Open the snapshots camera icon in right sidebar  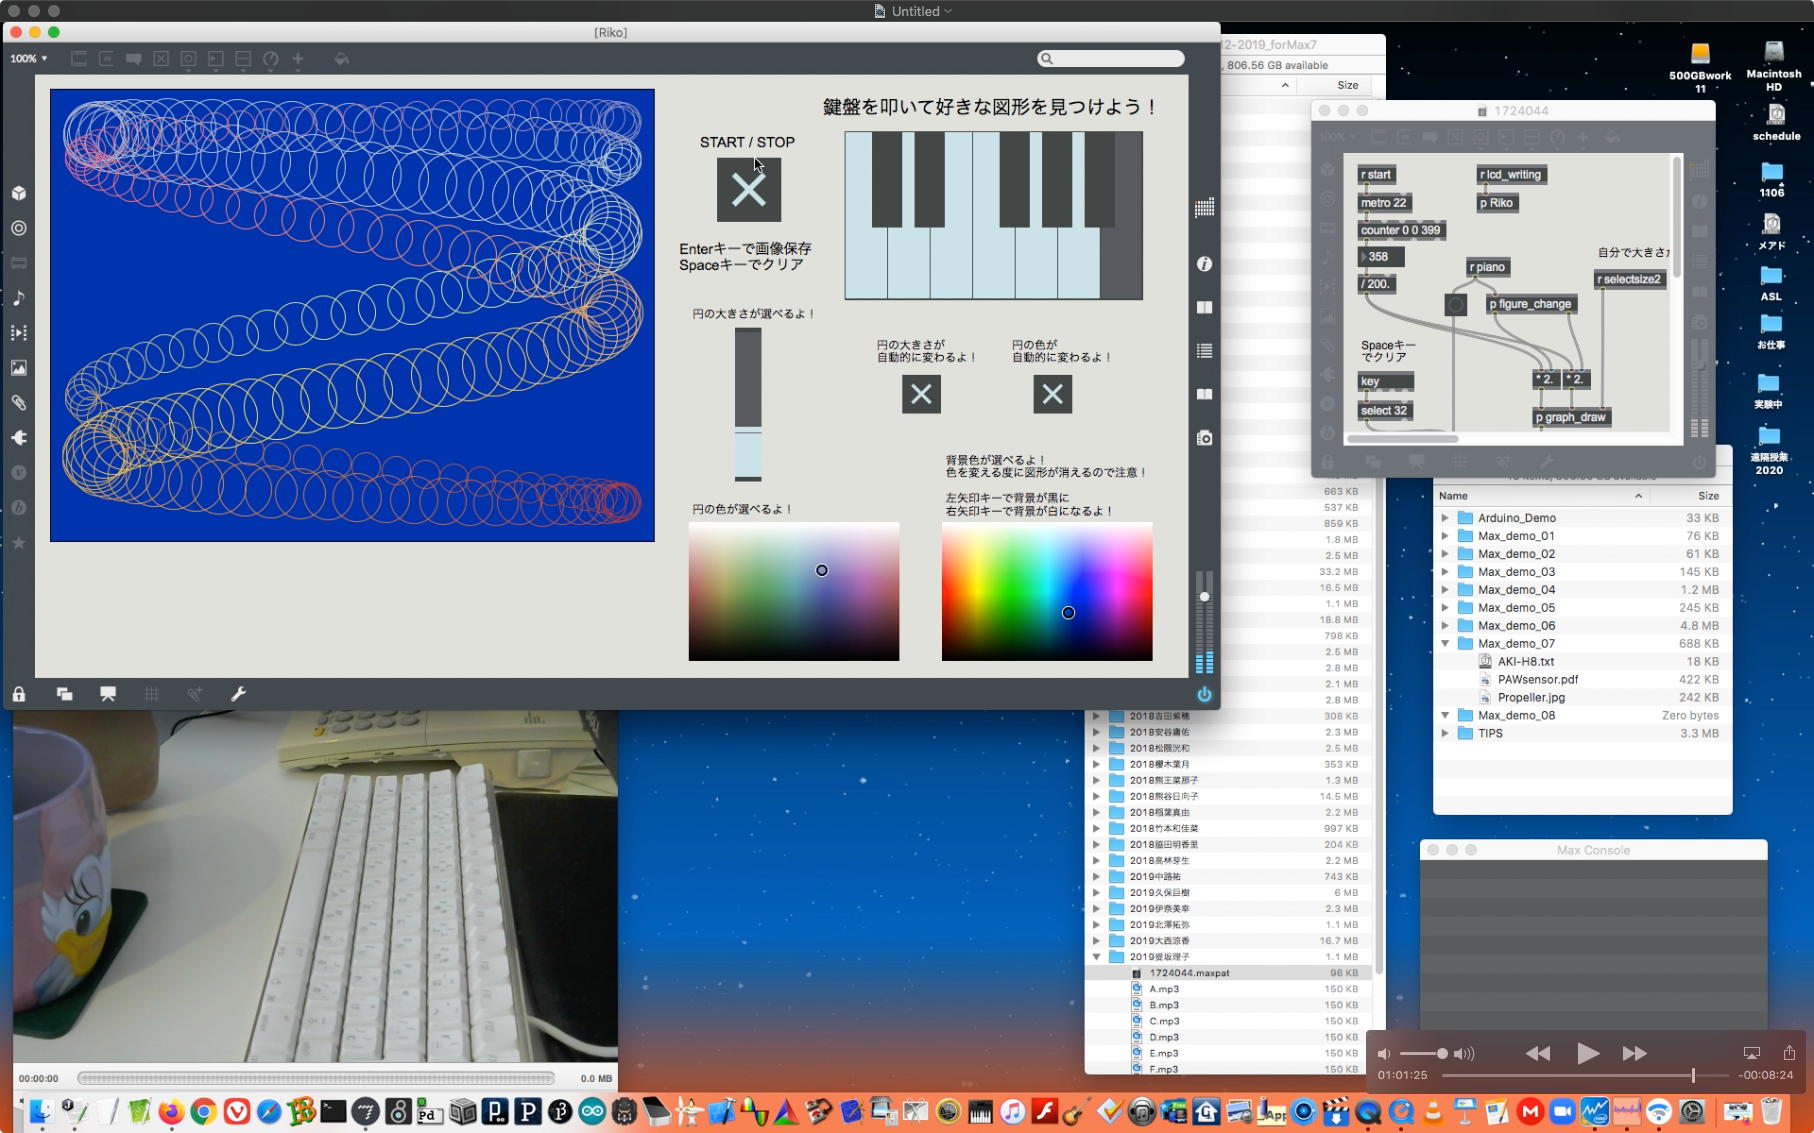coord(1204,438)
